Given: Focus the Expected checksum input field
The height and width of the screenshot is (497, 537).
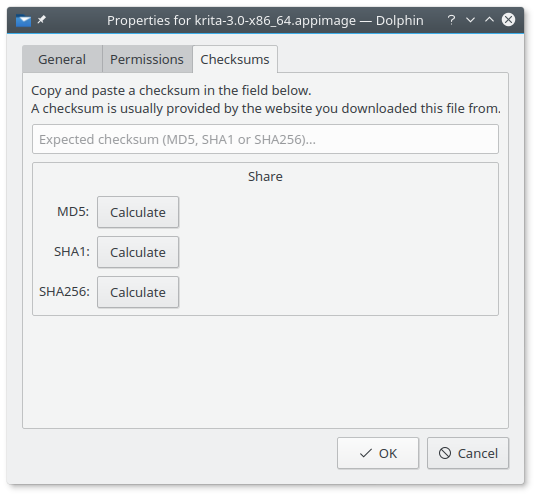Looking at the screenshot, I should (x=265, y=139).
